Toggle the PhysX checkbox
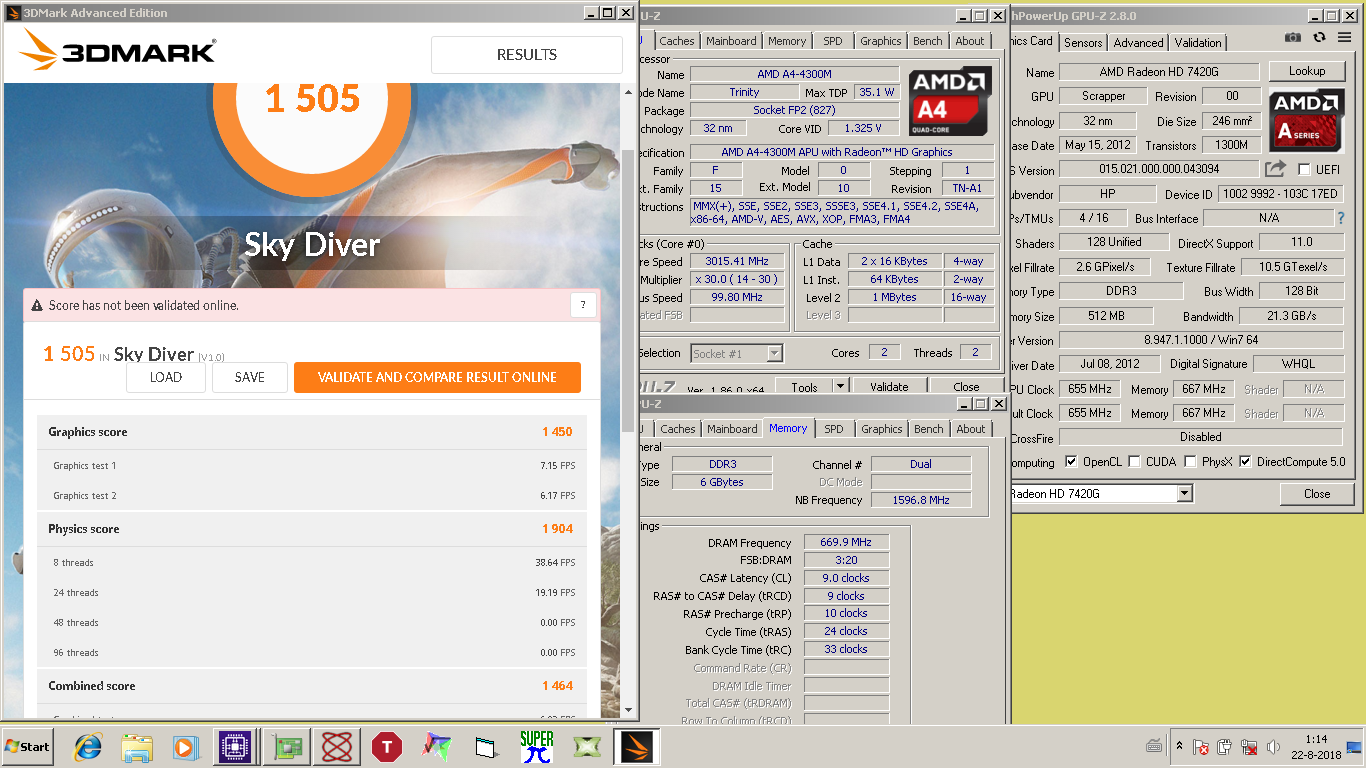 pyautogui.click(x=1190, y=462)
